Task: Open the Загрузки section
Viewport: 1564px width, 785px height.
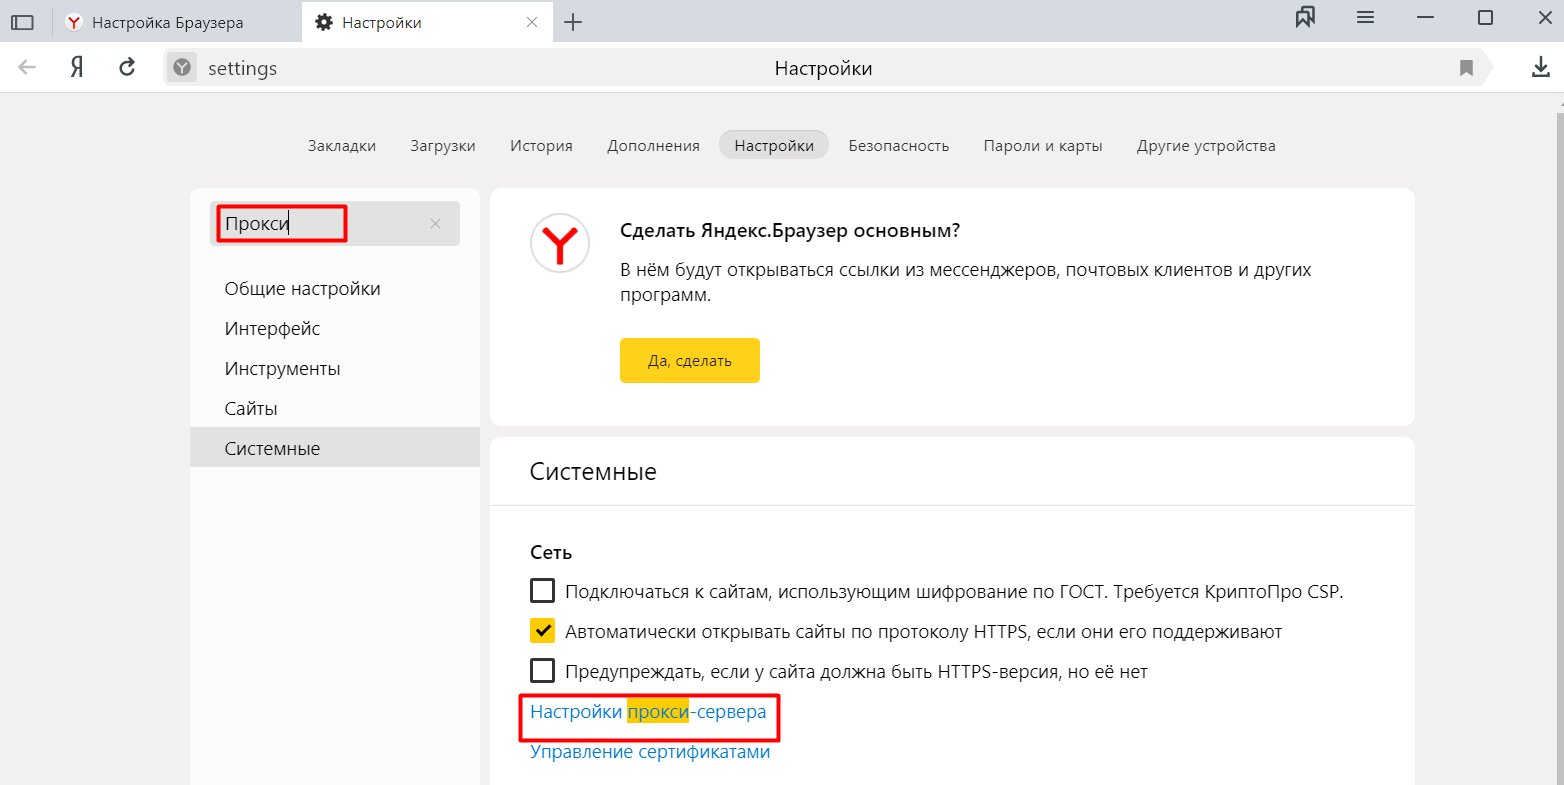Action: pos(443,145)
